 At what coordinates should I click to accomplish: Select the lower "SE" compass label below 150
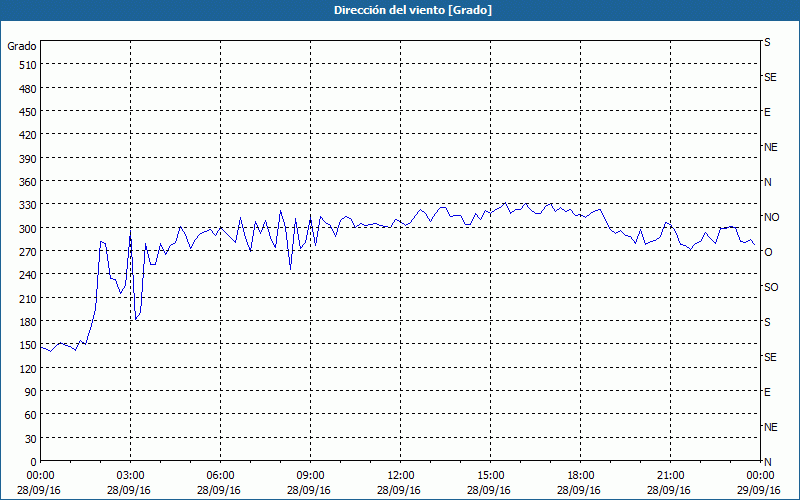770,357
